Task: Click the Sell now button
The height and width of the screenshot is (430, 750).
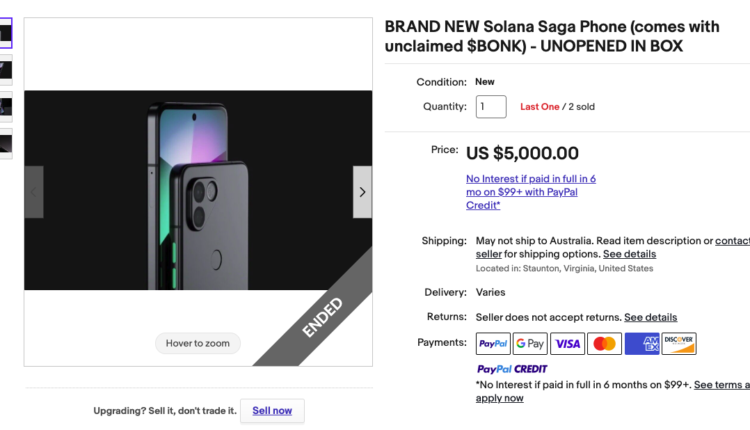Action: (272, 410)
